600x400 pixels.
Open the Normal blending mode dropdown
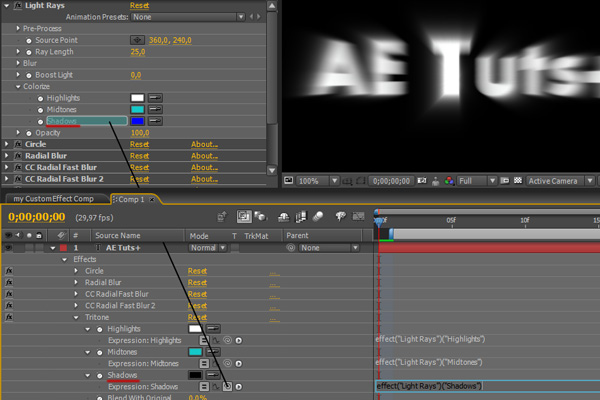208,248
